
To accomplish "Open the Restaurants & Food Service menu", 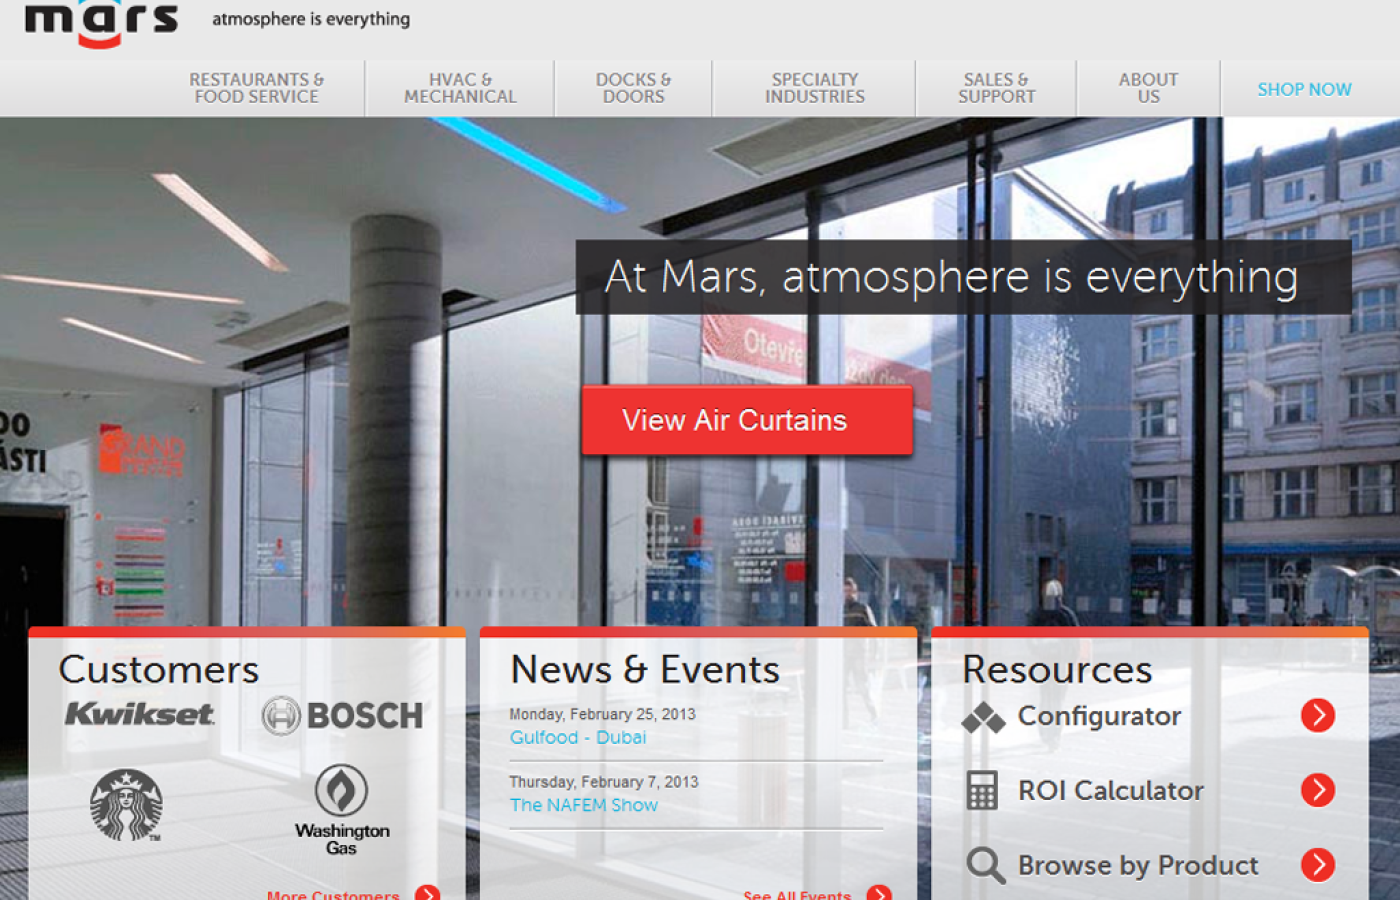I will (x=256, y=88).
